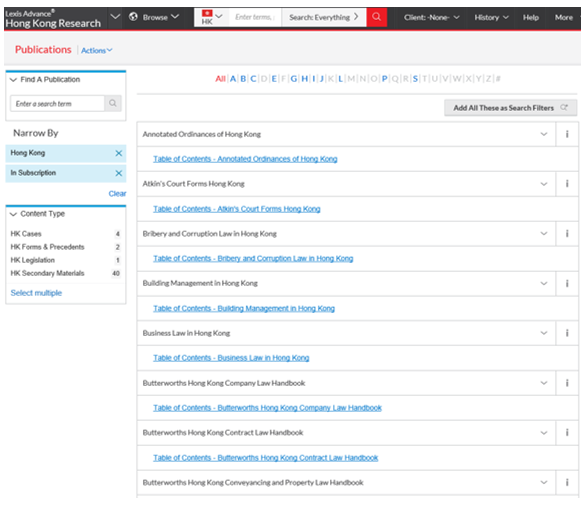Open info for Butterworths Company Law Handbook
This screenshot has width=584, height=507.
567,383
